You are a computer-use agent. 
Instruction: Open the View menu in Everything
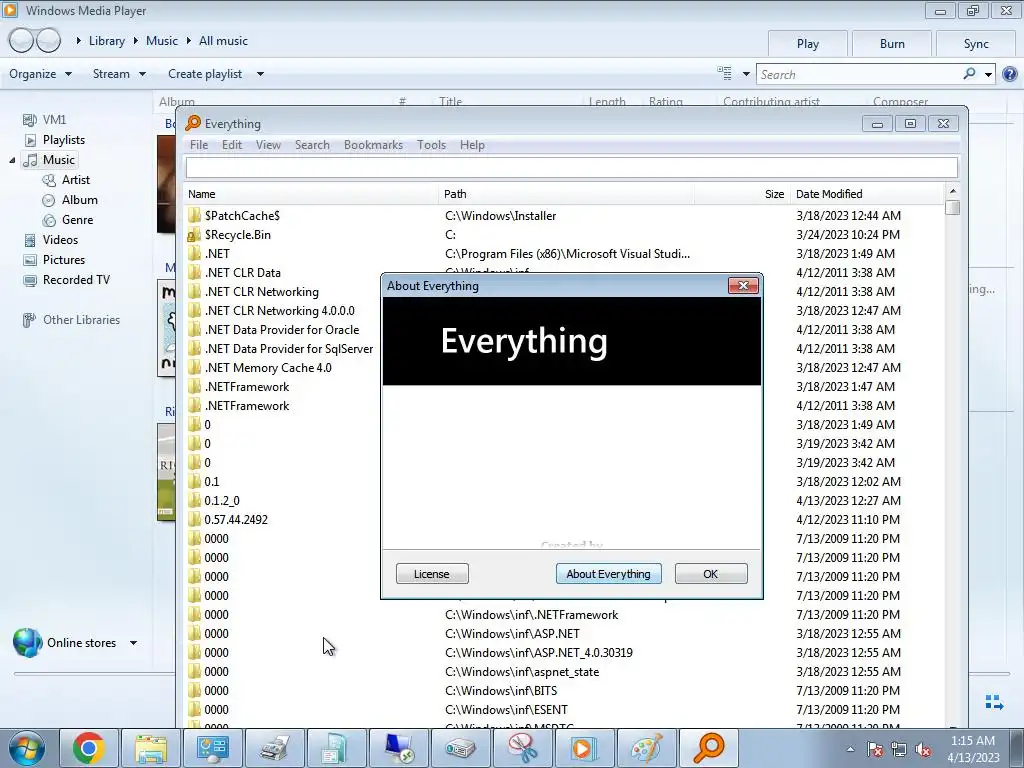click(x=268, y=145)
